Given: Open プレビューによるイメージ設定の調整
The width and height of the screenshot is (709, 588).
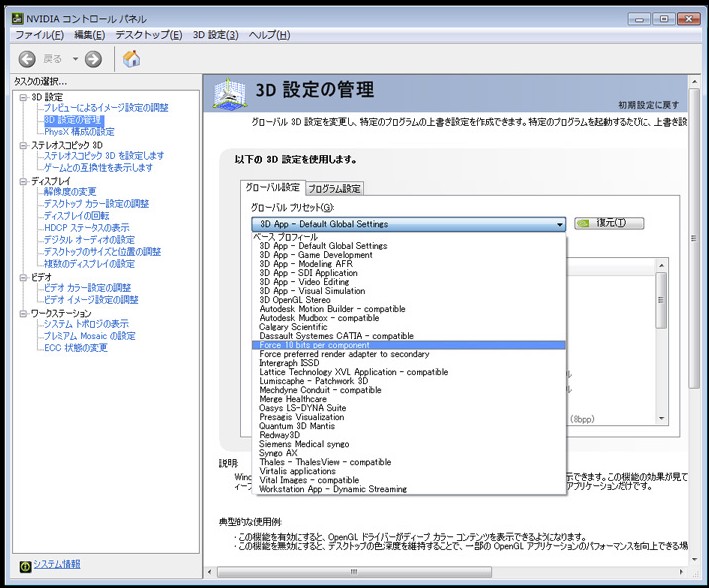Looking at the screenshot, I should click(x=106, y=108).
